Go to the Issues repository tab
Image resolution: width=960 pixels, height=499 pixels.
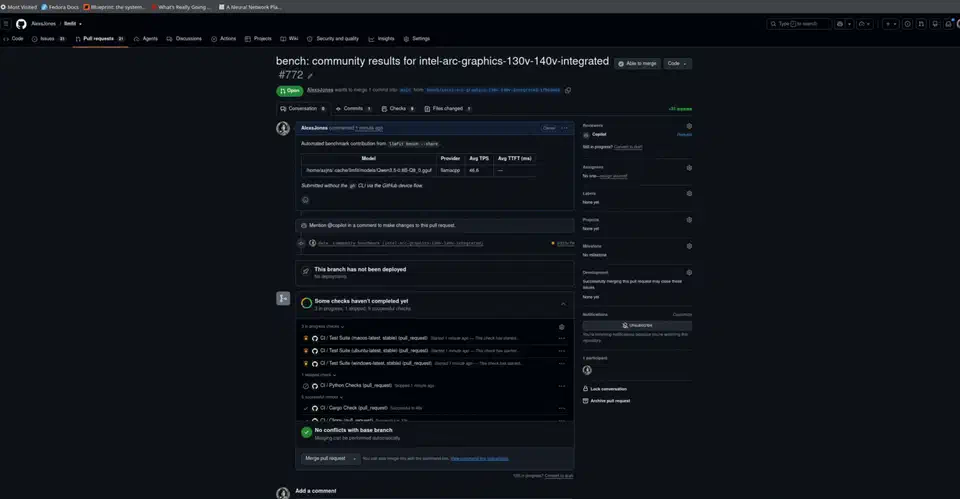48,39
